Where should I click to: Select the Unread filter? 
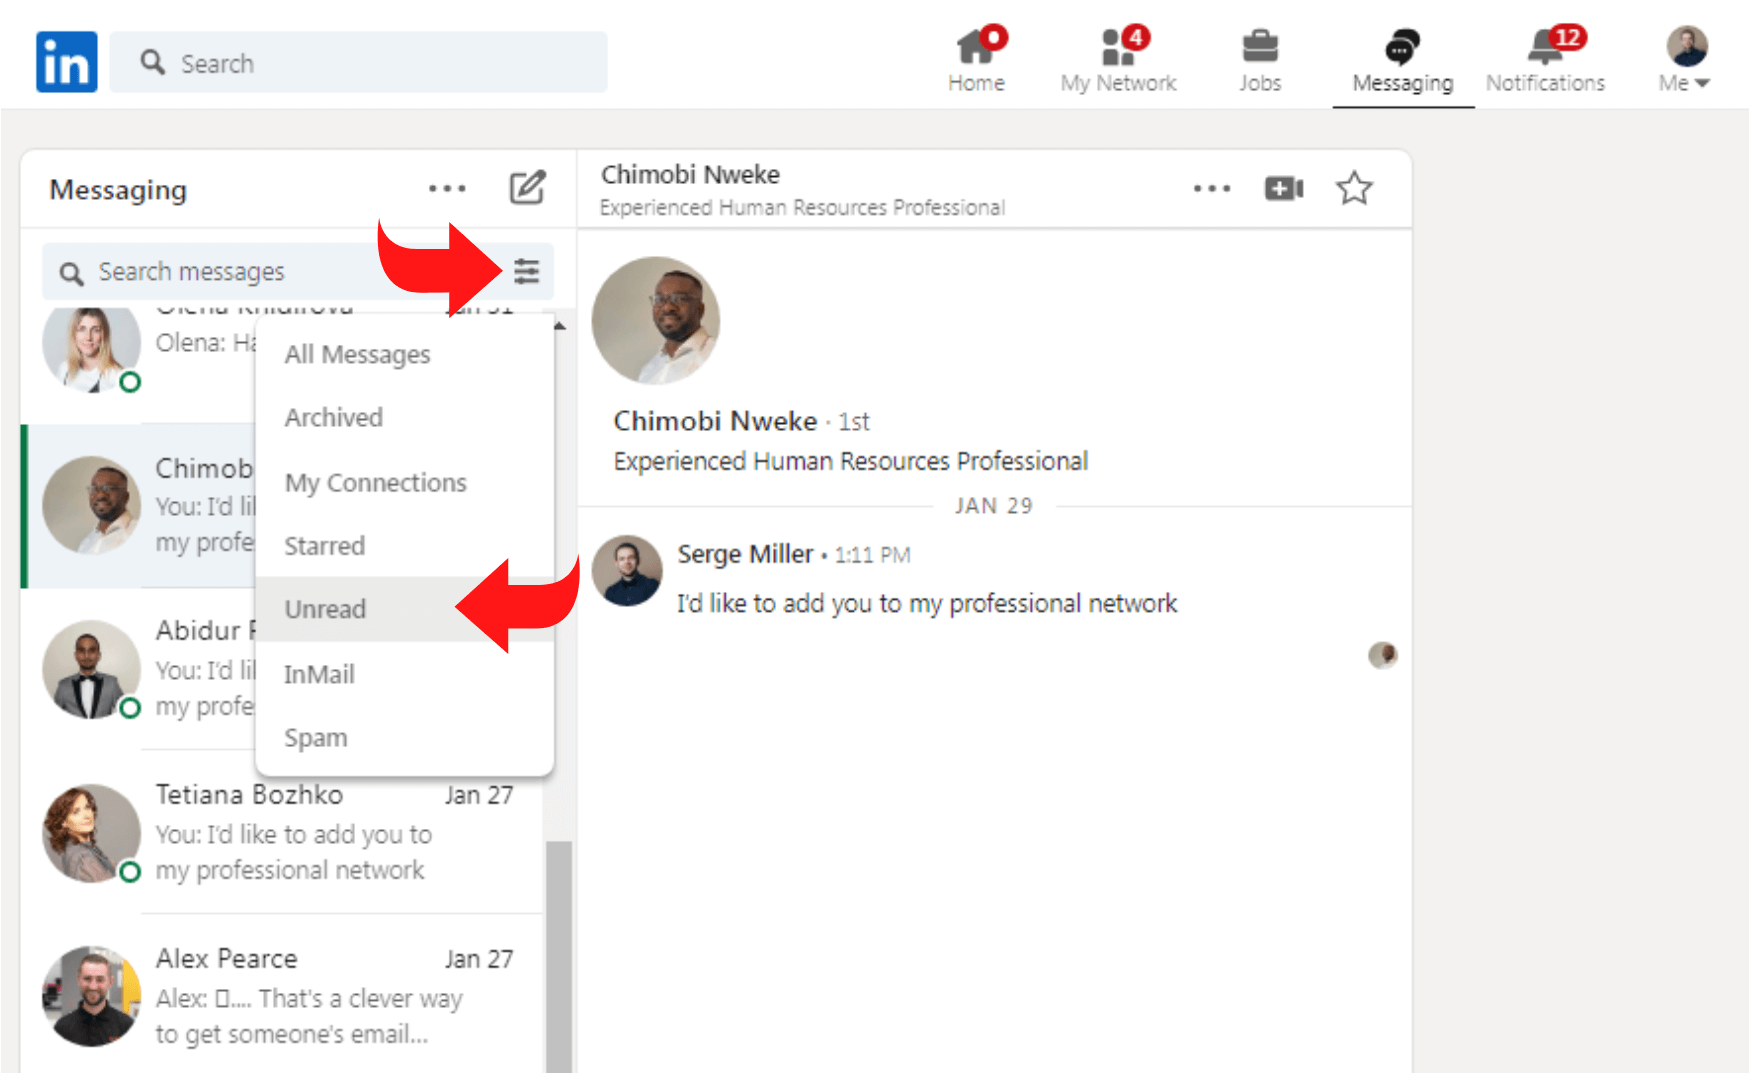coord(324,609)
